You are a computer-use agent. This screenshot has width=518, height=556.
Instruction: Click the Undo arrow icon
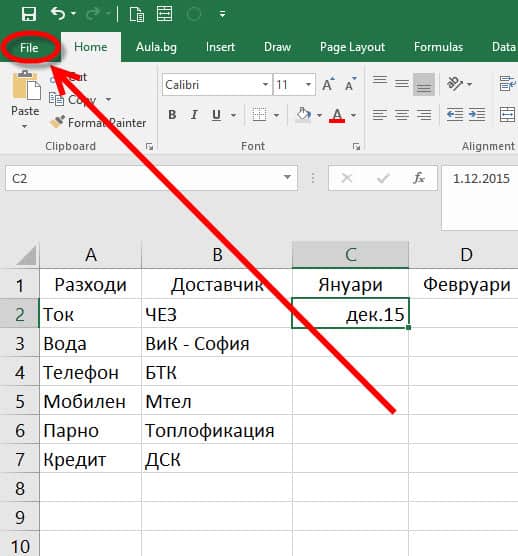58,13
